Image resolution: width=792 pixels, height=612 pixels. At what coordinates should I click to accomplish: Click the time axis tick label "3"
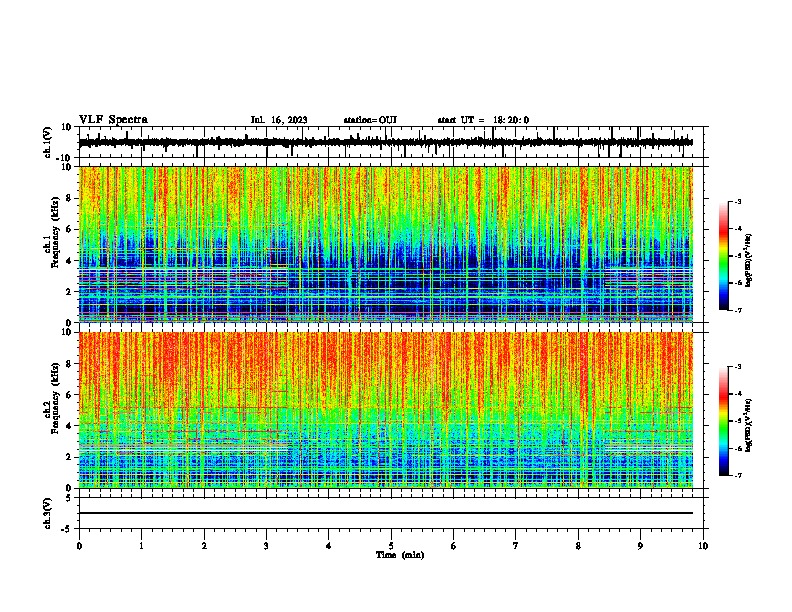tap(266, 546)
